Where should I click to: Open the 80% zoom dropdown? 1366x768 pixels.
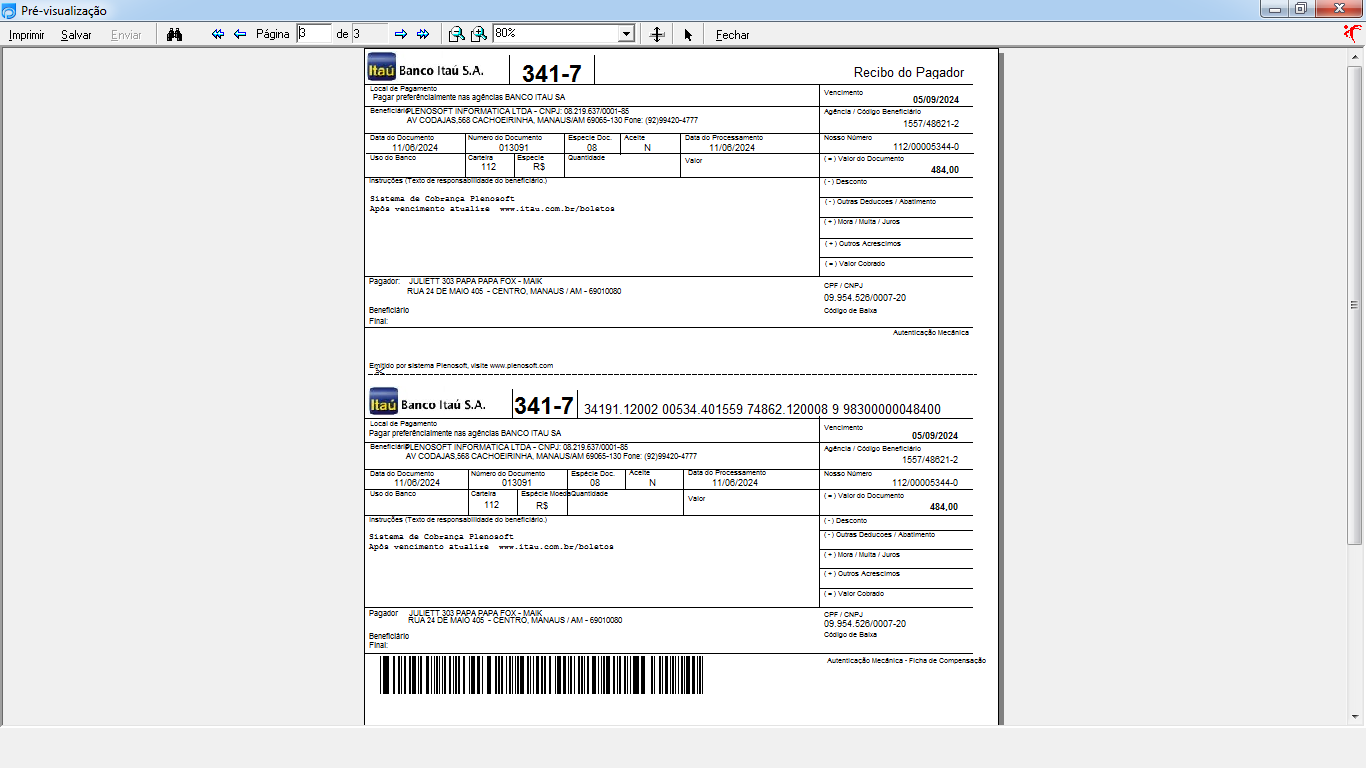627,34
